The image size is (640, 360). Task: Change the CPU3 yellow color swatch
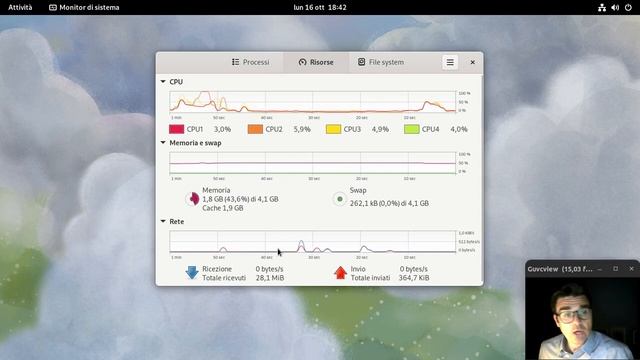tap(333, 129)
